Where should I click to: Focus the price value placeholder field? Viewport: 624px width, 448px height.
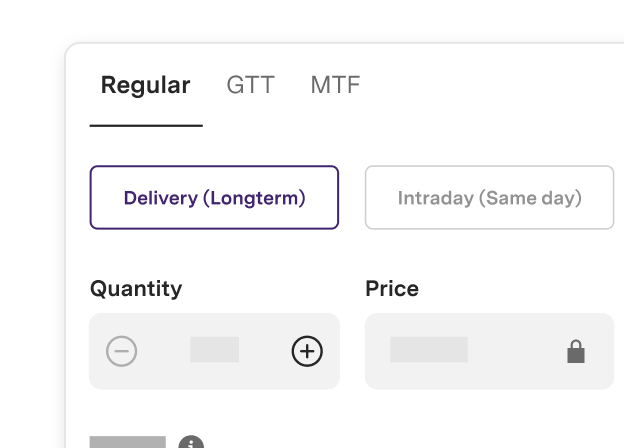429,350
